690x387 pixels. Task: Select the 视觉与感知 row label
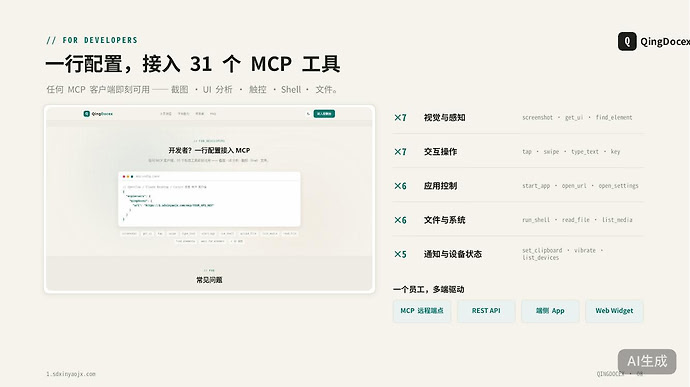coord(444,118)
